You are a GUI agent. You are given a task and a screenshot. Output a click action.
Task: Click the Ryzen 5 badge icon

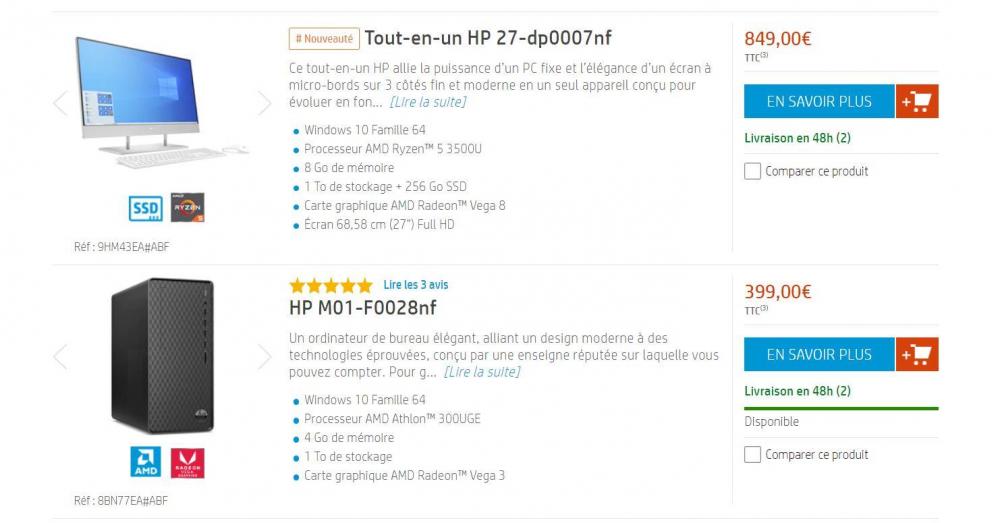click(x=187, y=208)
